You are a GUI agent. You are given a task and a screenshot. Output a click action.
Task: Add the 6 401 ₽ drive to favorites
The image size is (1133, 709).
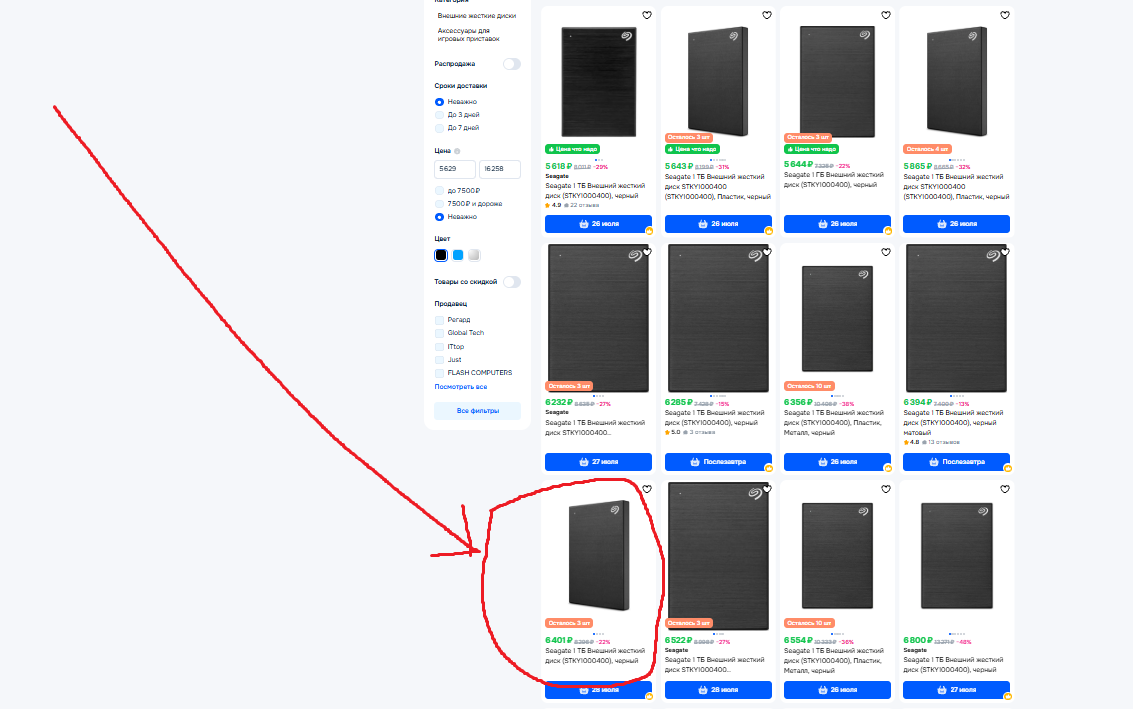647,489
